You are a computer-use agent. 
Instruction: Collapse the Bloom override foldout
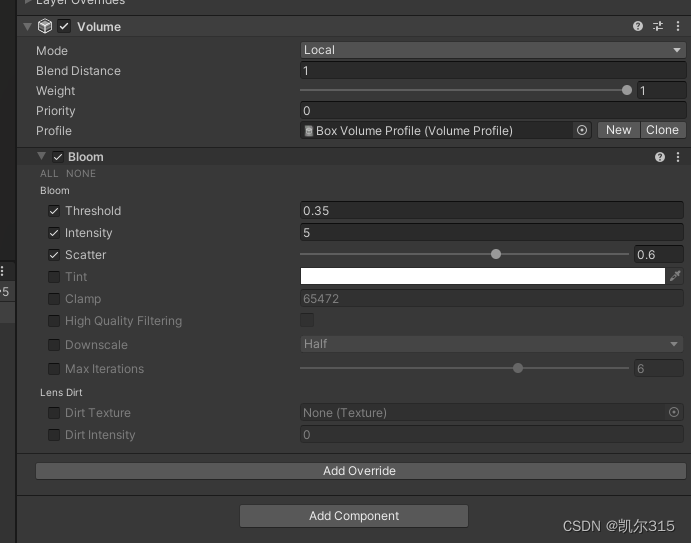tap(41, 156)
